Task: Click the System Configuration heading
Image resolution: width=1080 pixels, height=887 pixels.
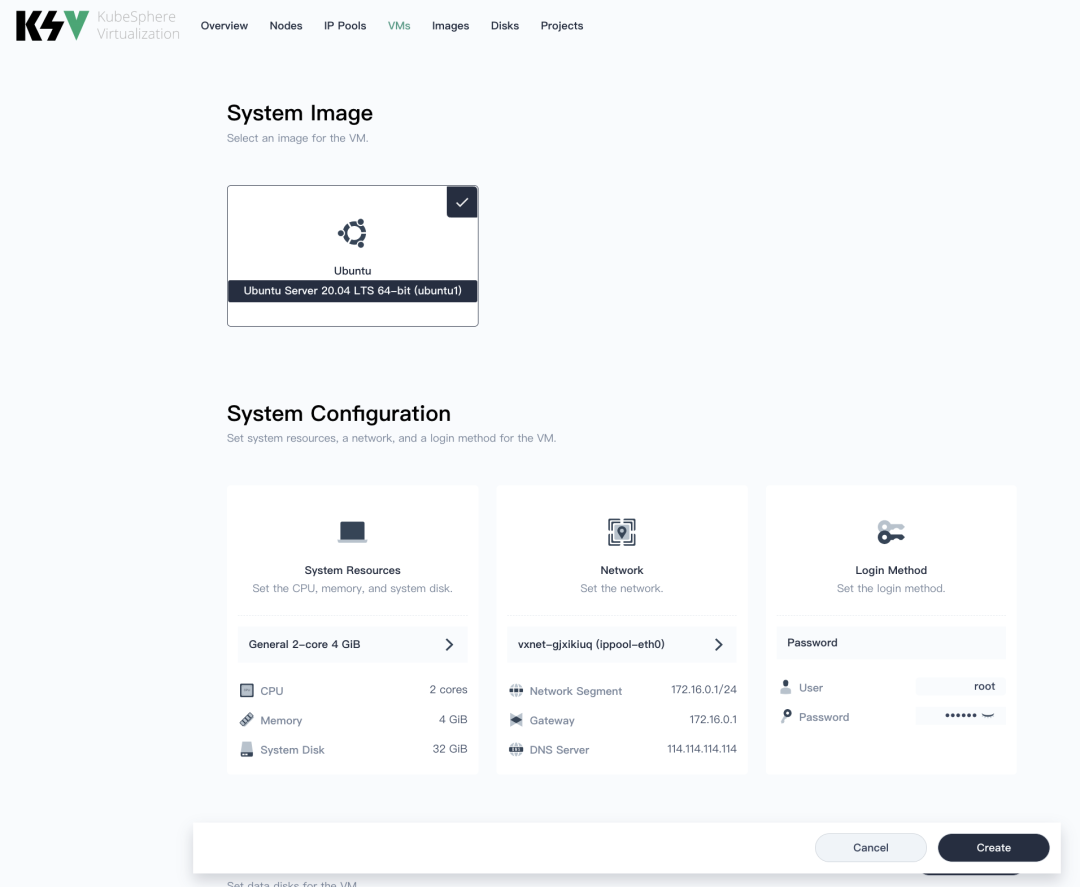Action: [x=339, y=413]
